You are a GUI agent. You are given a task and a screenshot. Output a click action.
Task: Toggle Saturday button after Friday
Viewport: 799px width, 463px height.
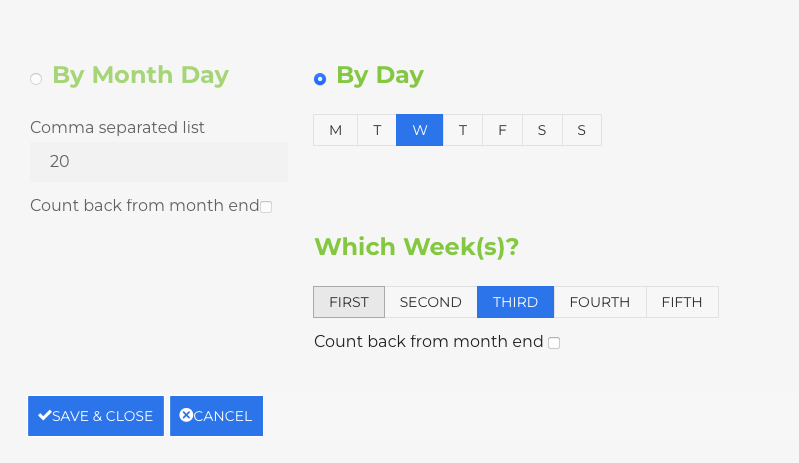pos(542,130)
